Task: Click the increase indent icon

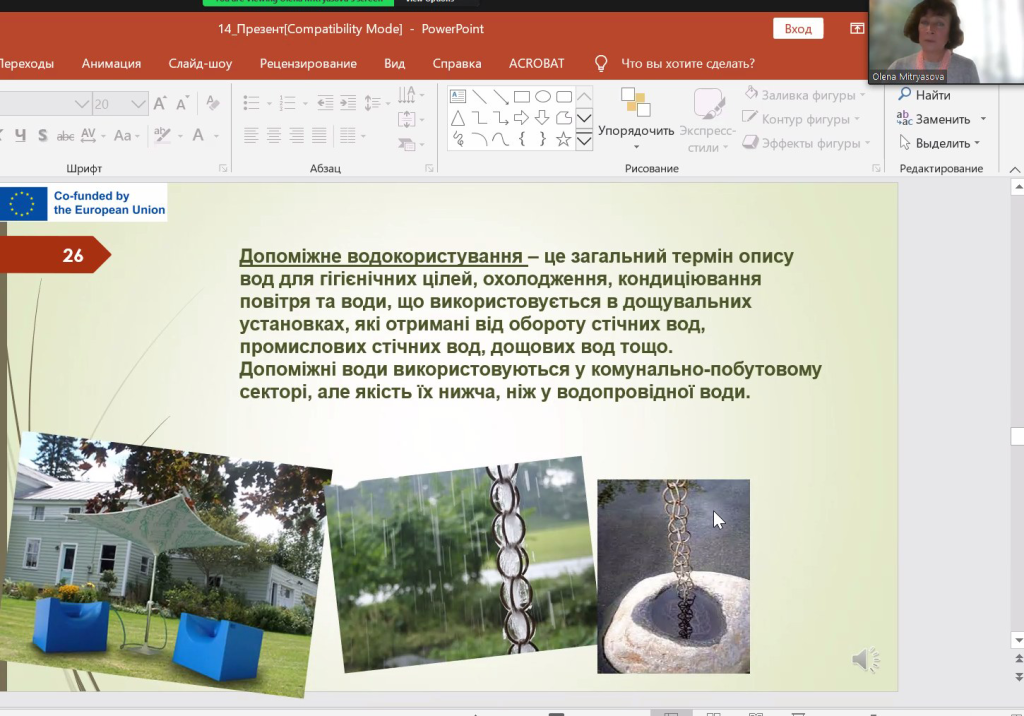Action: pyautogui.click(x=347, y=104)
